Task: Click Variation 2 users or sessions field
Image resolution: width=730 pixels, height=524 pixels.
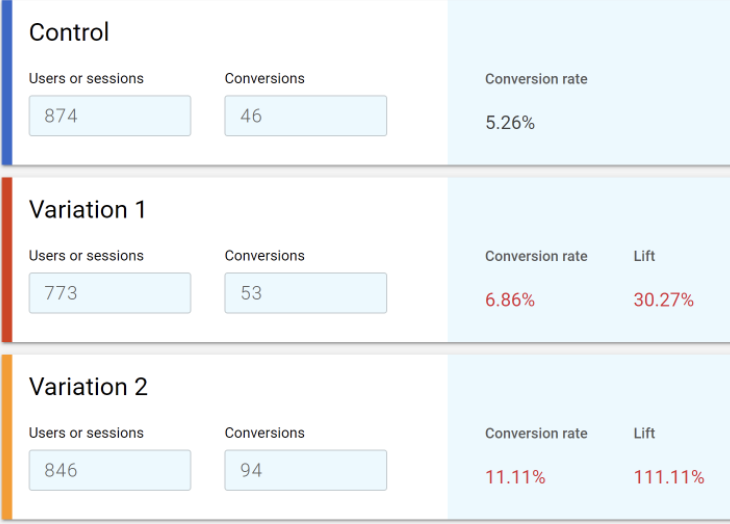Action: (x=110, y=470)
